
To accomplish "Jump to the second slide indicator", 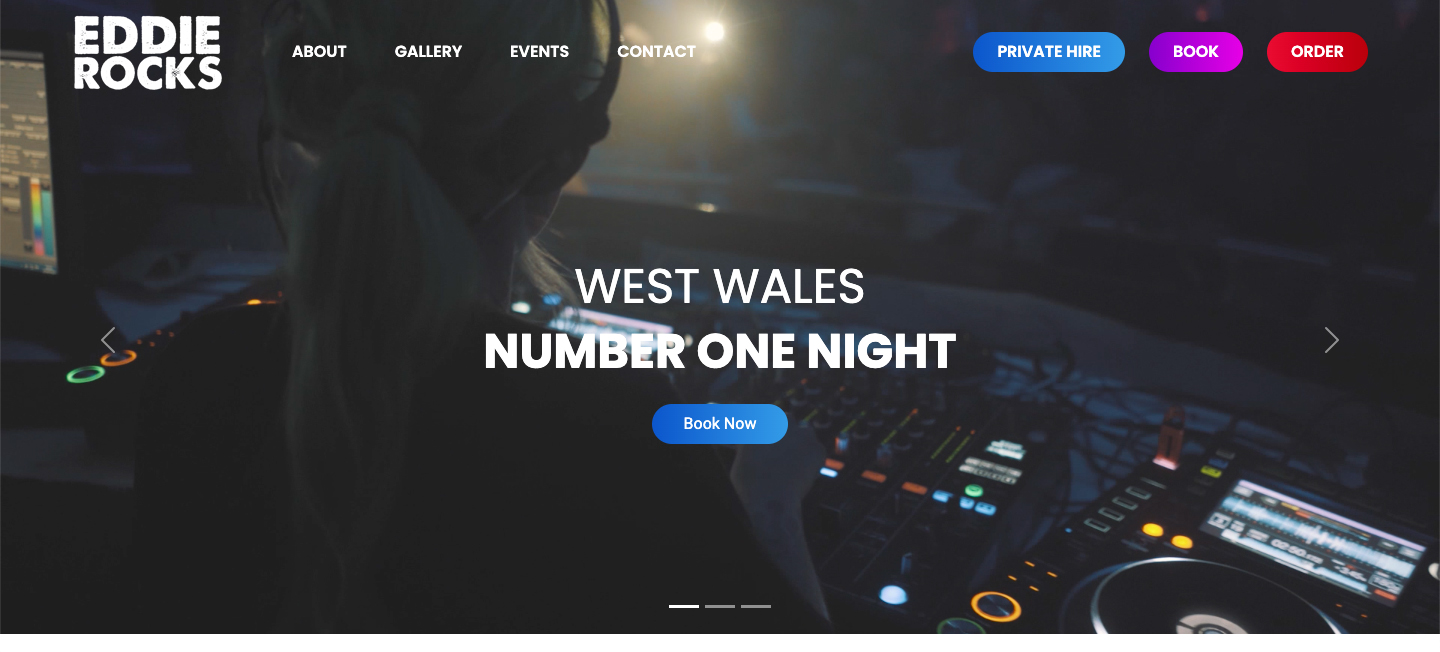I will coord(720,606).
